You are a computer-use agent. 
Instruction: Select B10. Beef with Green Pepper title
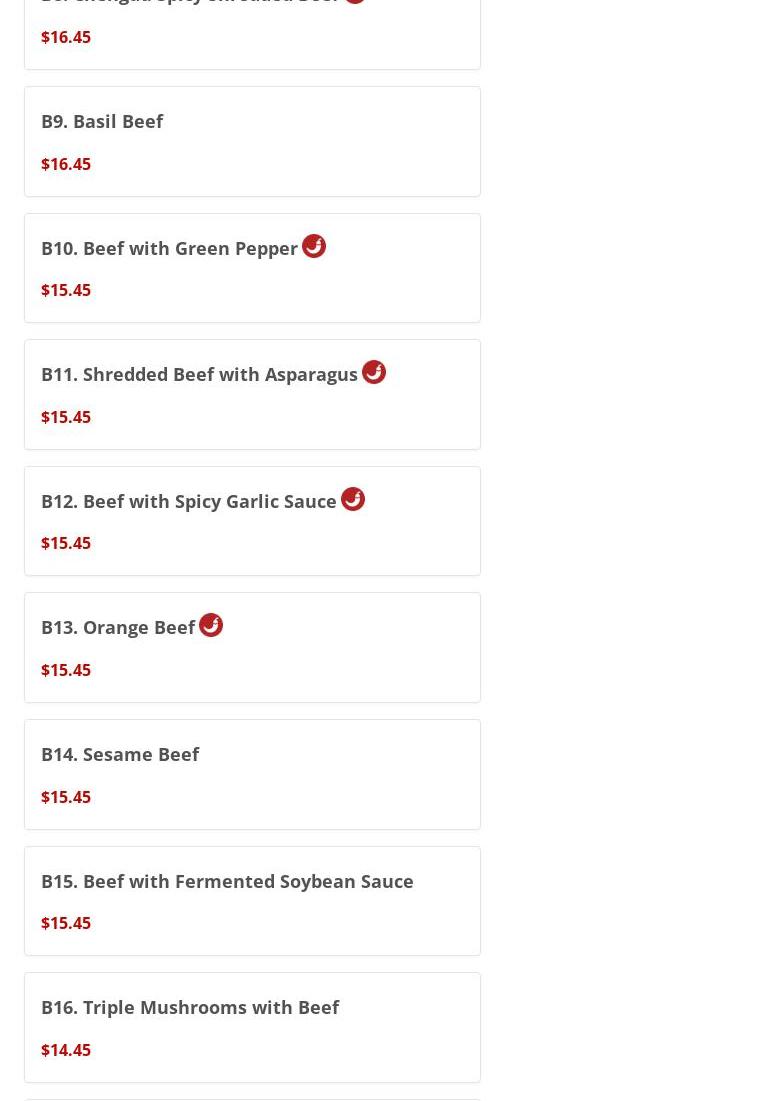point(169,248)
